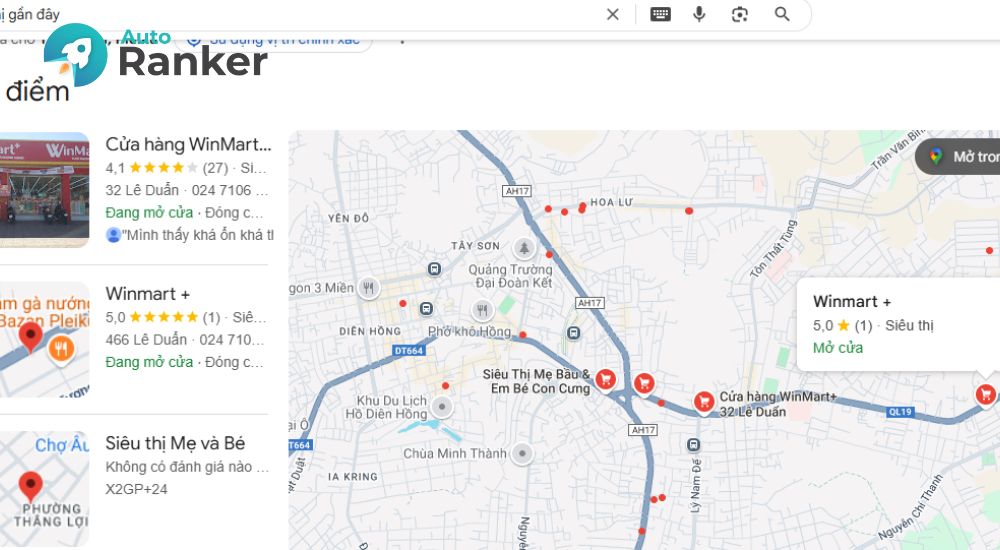Click the red dot by Phở khô Hồng
The image size is (1000, 550).
coord(523,334)
